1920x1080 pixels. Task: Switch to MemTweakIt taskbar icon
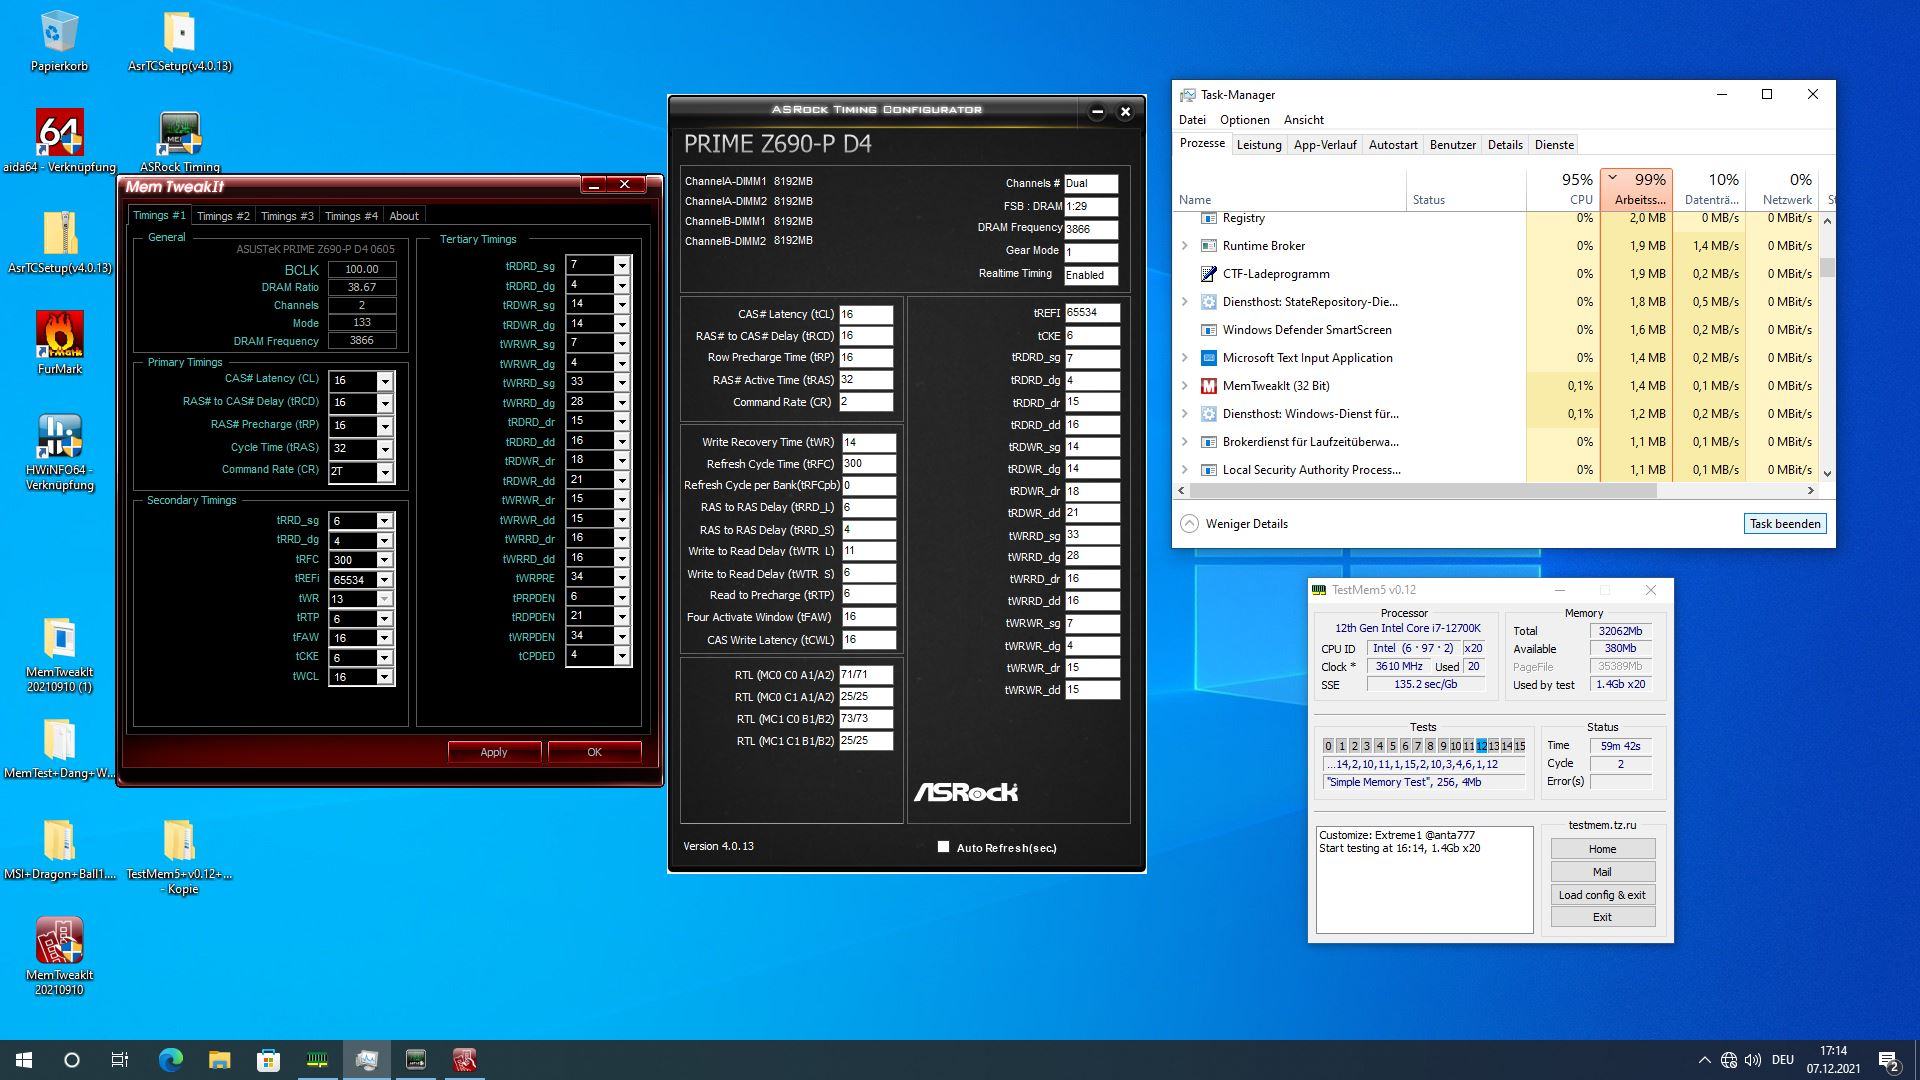(x=464, y=1060)
